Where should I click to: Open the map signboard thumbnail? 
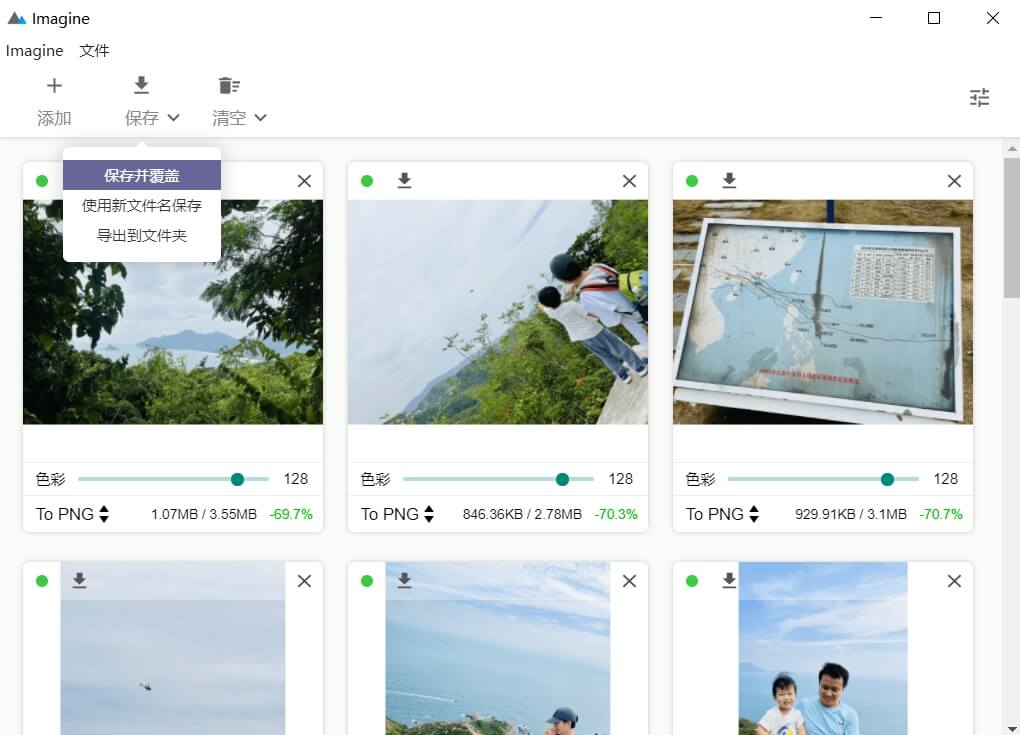coord(823,312)
